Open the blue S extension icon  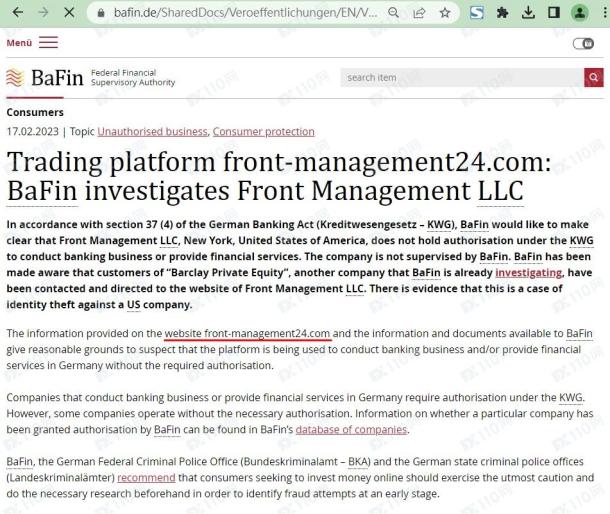coord(477,13)
